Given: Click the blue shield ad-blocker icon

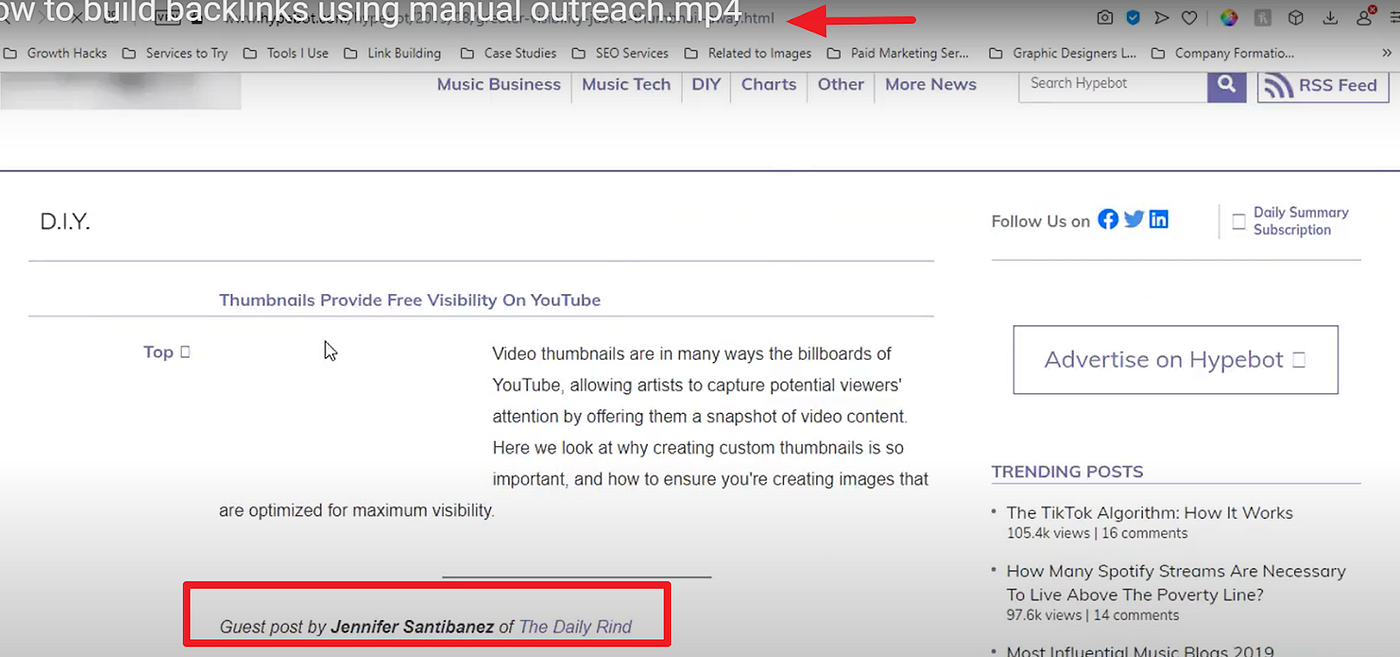Looking at the screenshot, I should (x=1133, y=18).
